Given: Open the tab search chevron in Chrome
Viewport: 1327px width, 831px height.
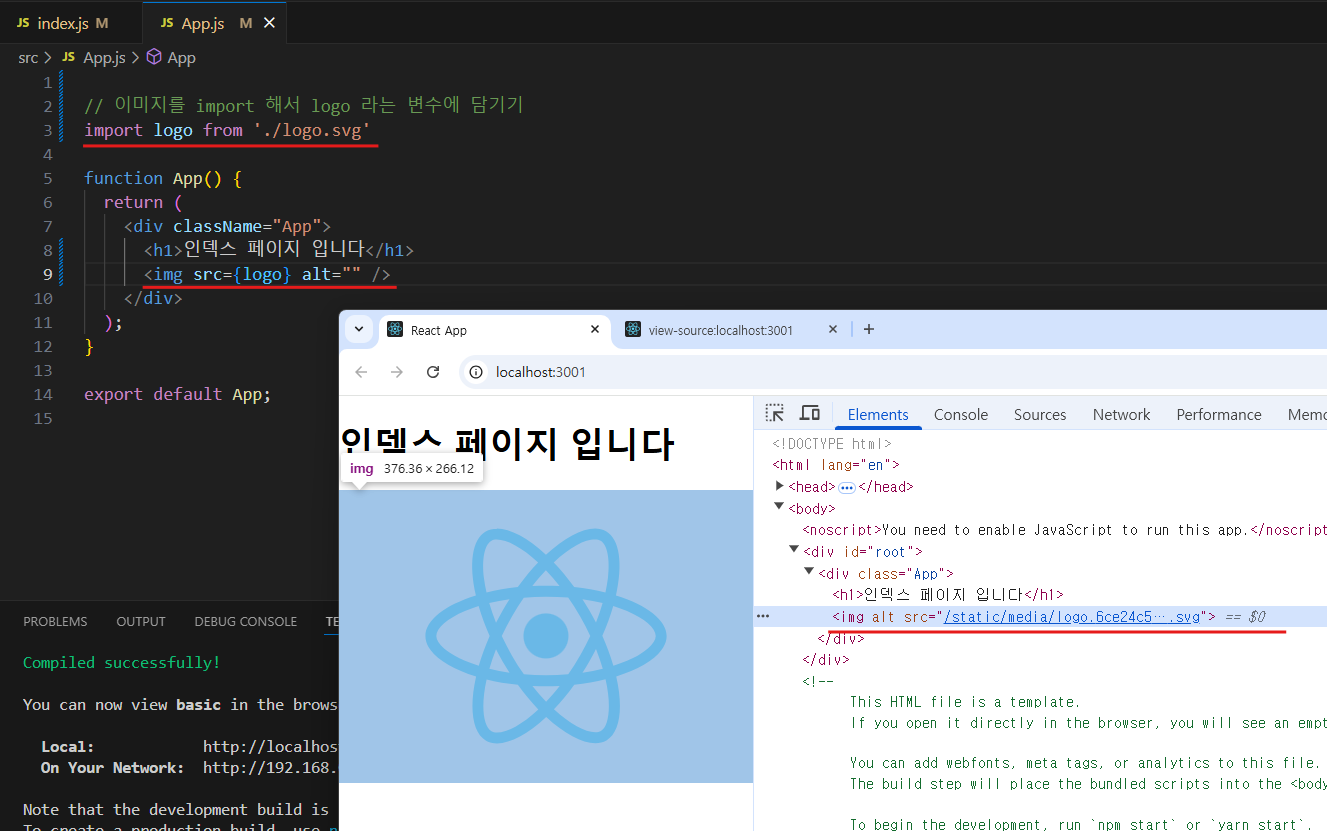Looking at the screenshot, I should coord(359,329).
